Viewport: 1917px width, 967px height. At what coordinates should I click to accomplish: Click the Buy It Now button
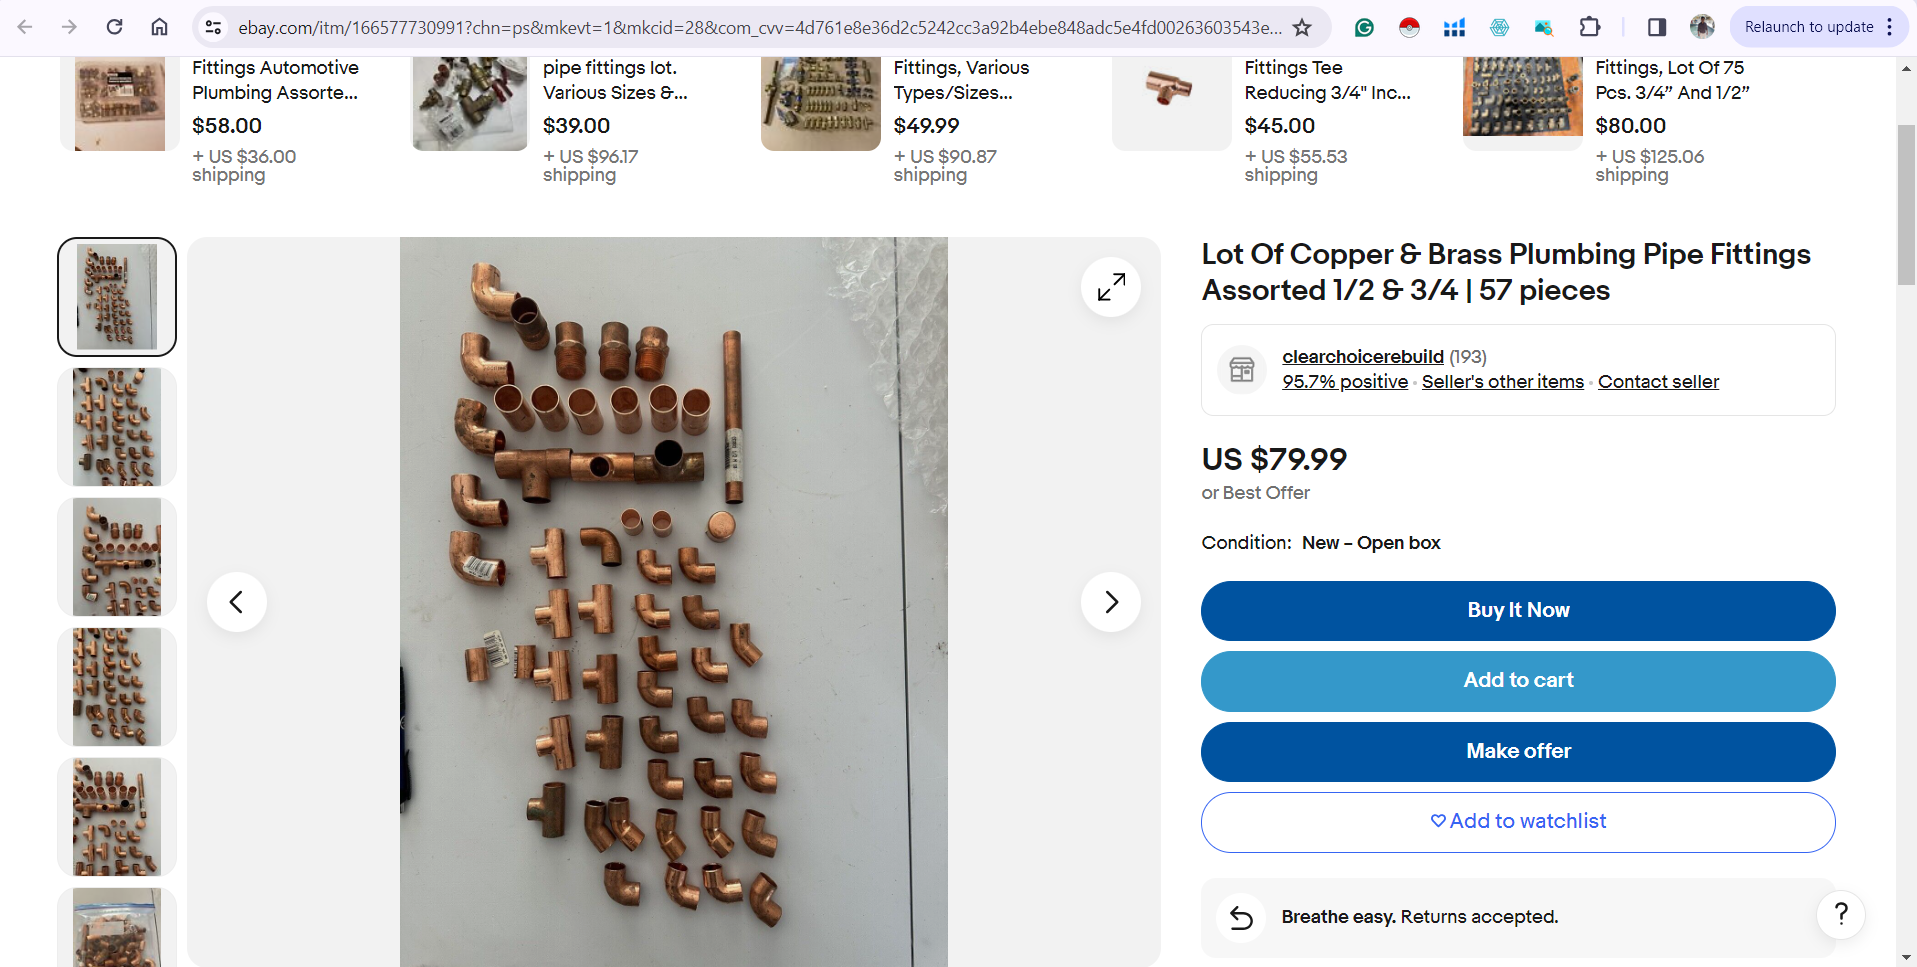click(1517, 610)
